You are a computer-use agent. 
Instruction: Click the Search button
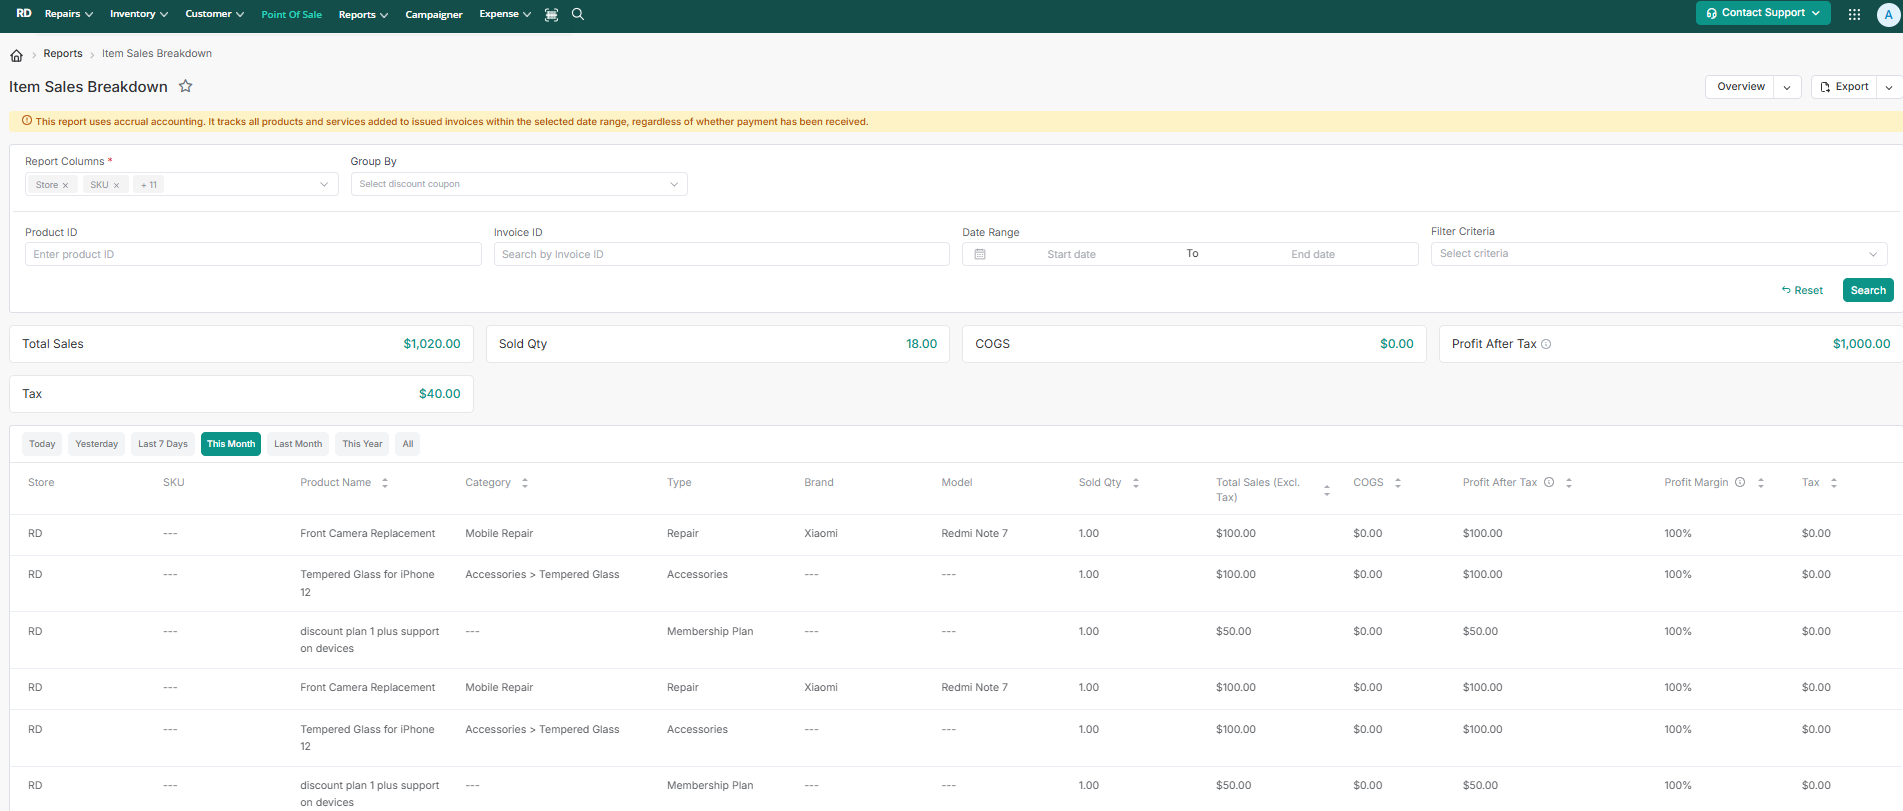[x=1868, y=290]
